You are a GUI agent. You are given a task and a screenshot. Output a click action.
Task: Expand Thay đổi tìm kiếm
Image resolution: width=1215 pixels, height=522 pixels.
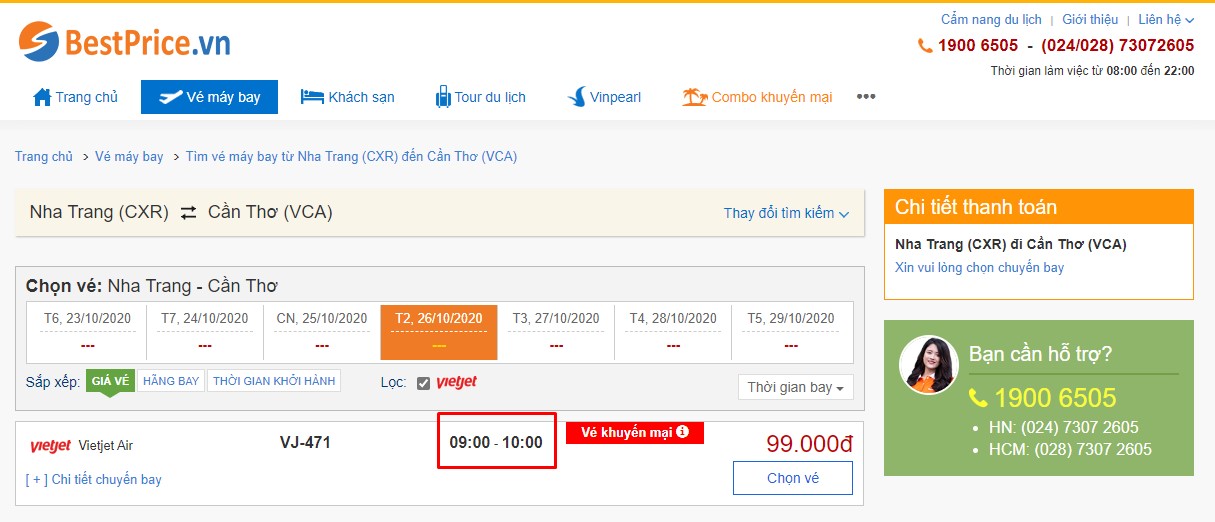pyautogui.click(x=786, y=213)
